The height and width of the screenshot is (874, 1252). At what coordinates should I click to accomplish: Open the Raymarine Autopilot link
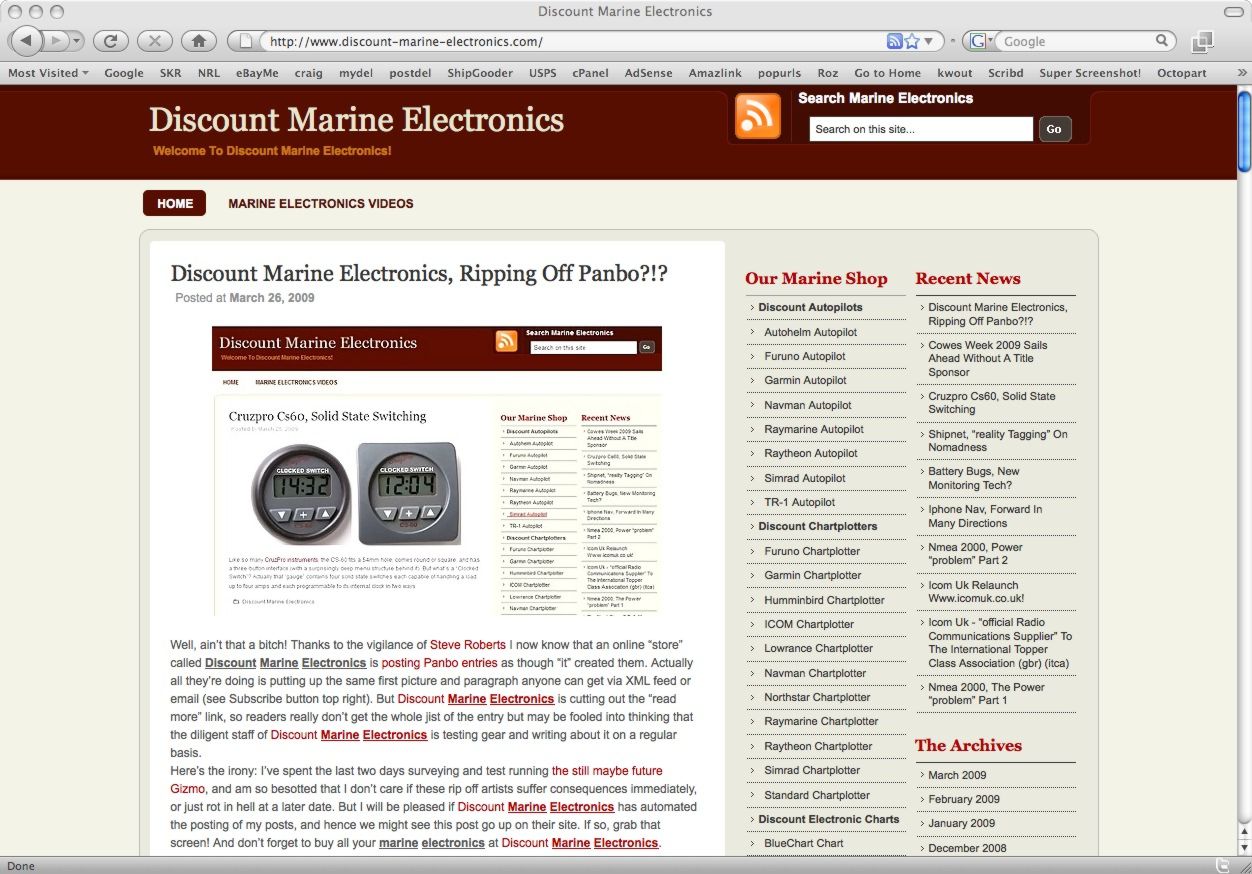pos(814,429)
